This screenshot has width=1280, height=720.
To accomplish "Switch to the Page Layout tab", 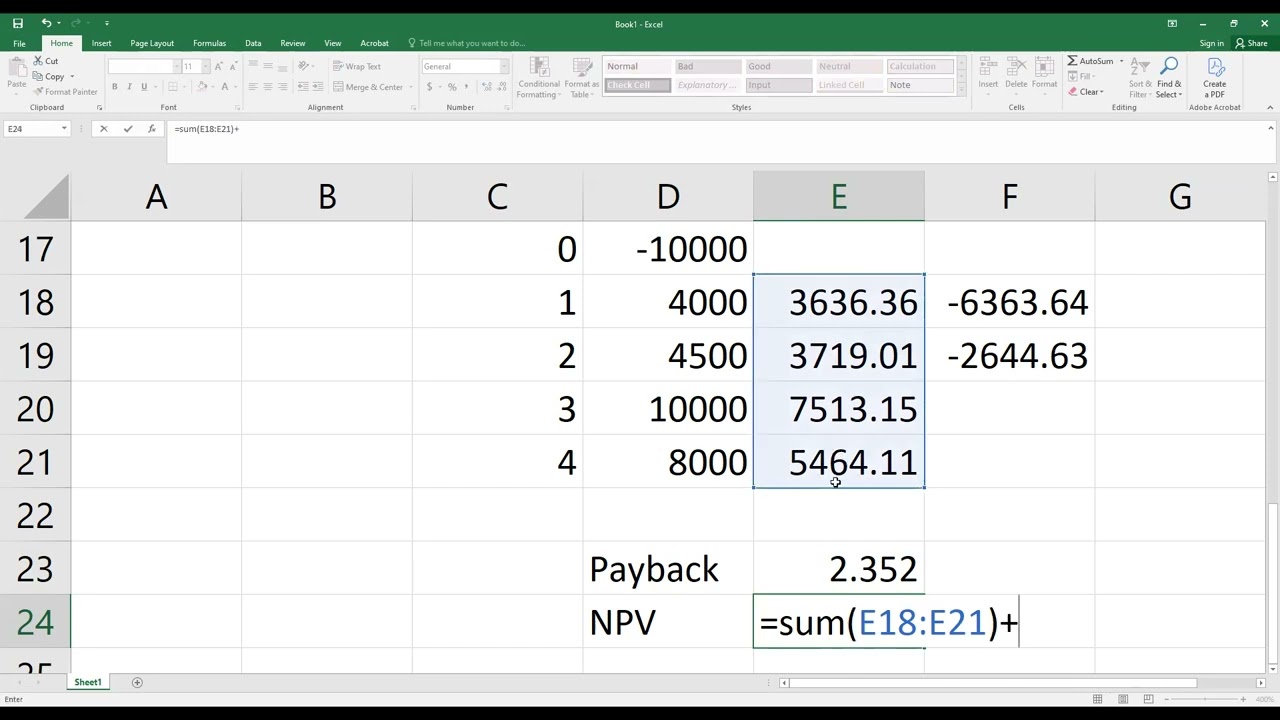I will (x=152, y=43).
